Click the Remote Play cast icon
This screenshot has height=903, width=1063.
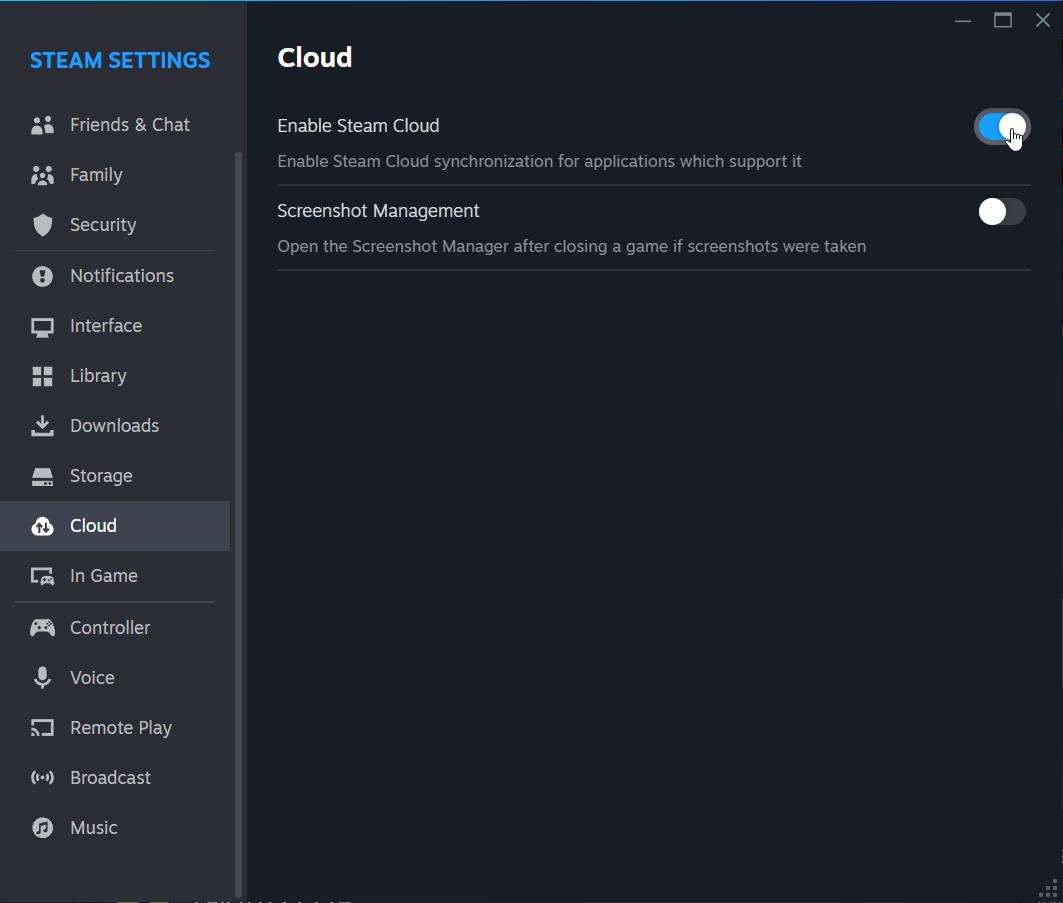pyautogui.click(x=42, y=728)
